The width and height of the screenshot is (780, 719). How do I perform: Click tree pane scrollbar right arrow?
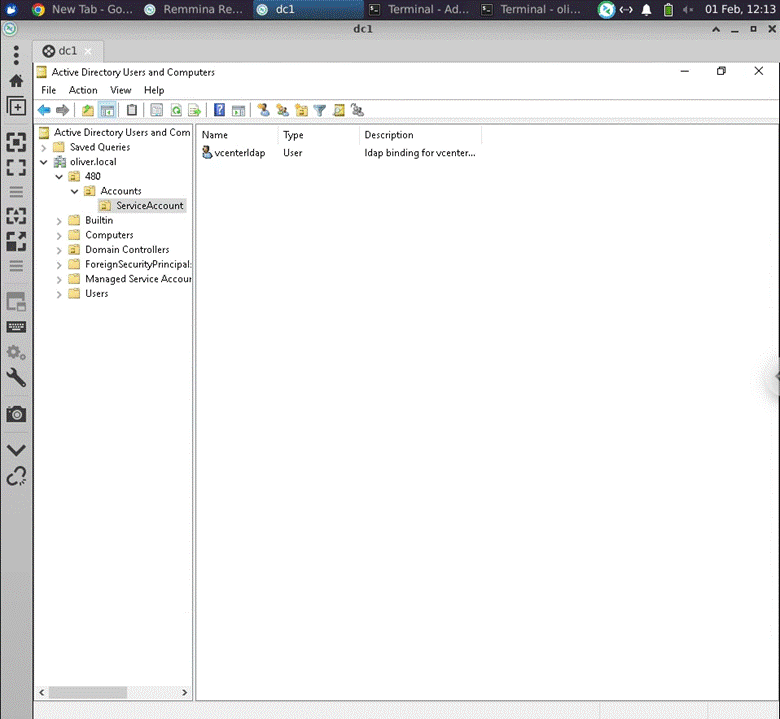click(x=185, y=692)
